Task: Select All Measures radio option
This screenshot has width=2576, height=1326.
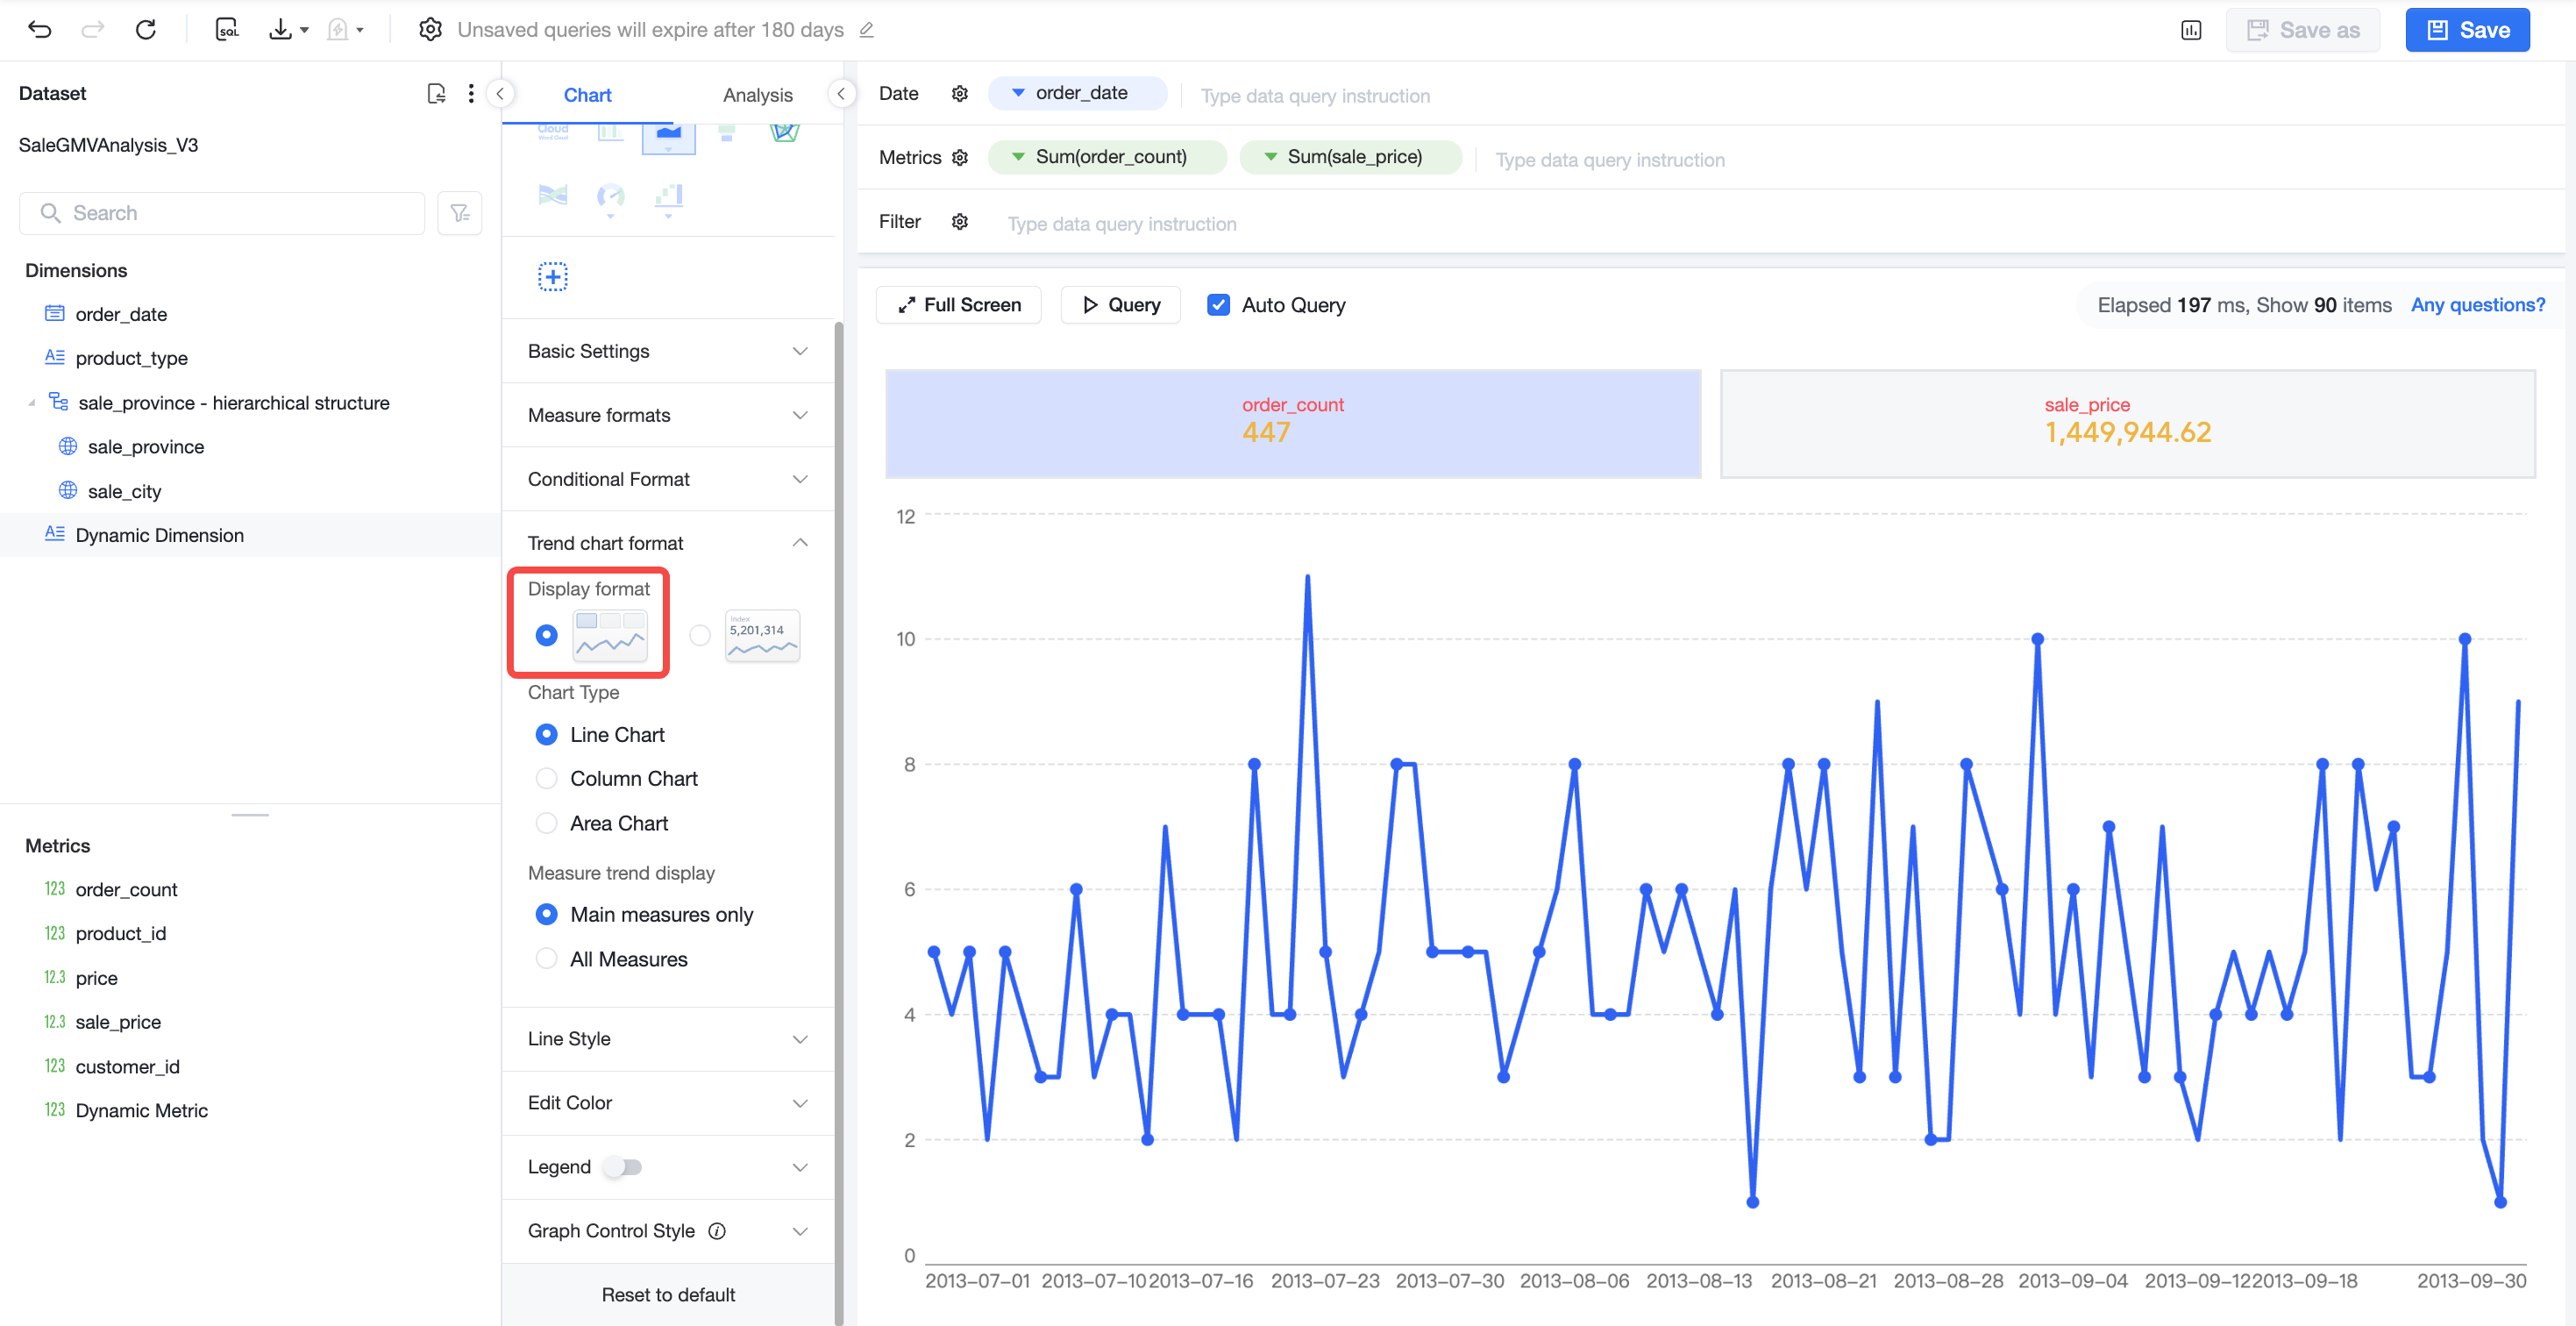Action: pyautogui.click(x=546, y=959)
